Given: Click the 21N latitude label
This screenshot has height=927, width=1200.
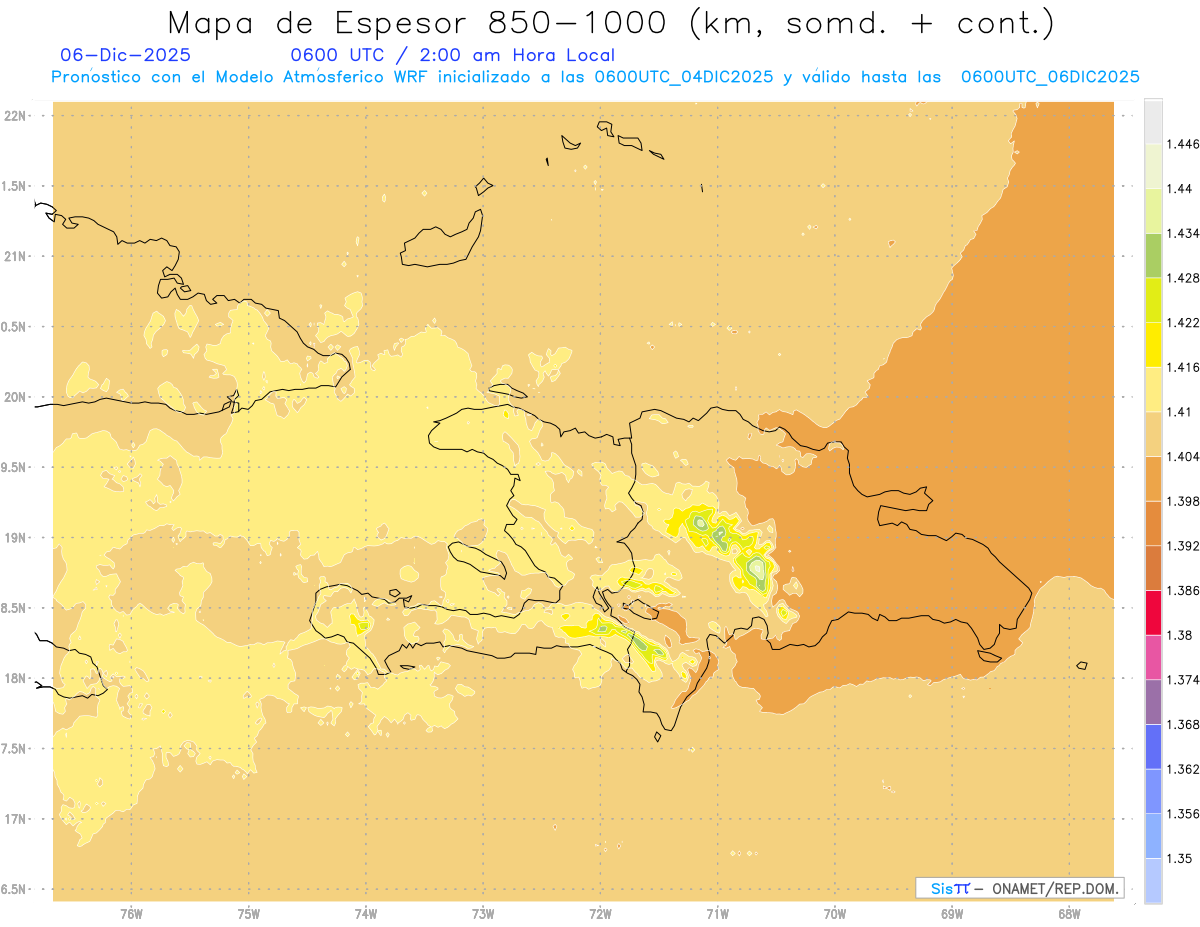Looking at the screenshot, I should click(16, 256).
